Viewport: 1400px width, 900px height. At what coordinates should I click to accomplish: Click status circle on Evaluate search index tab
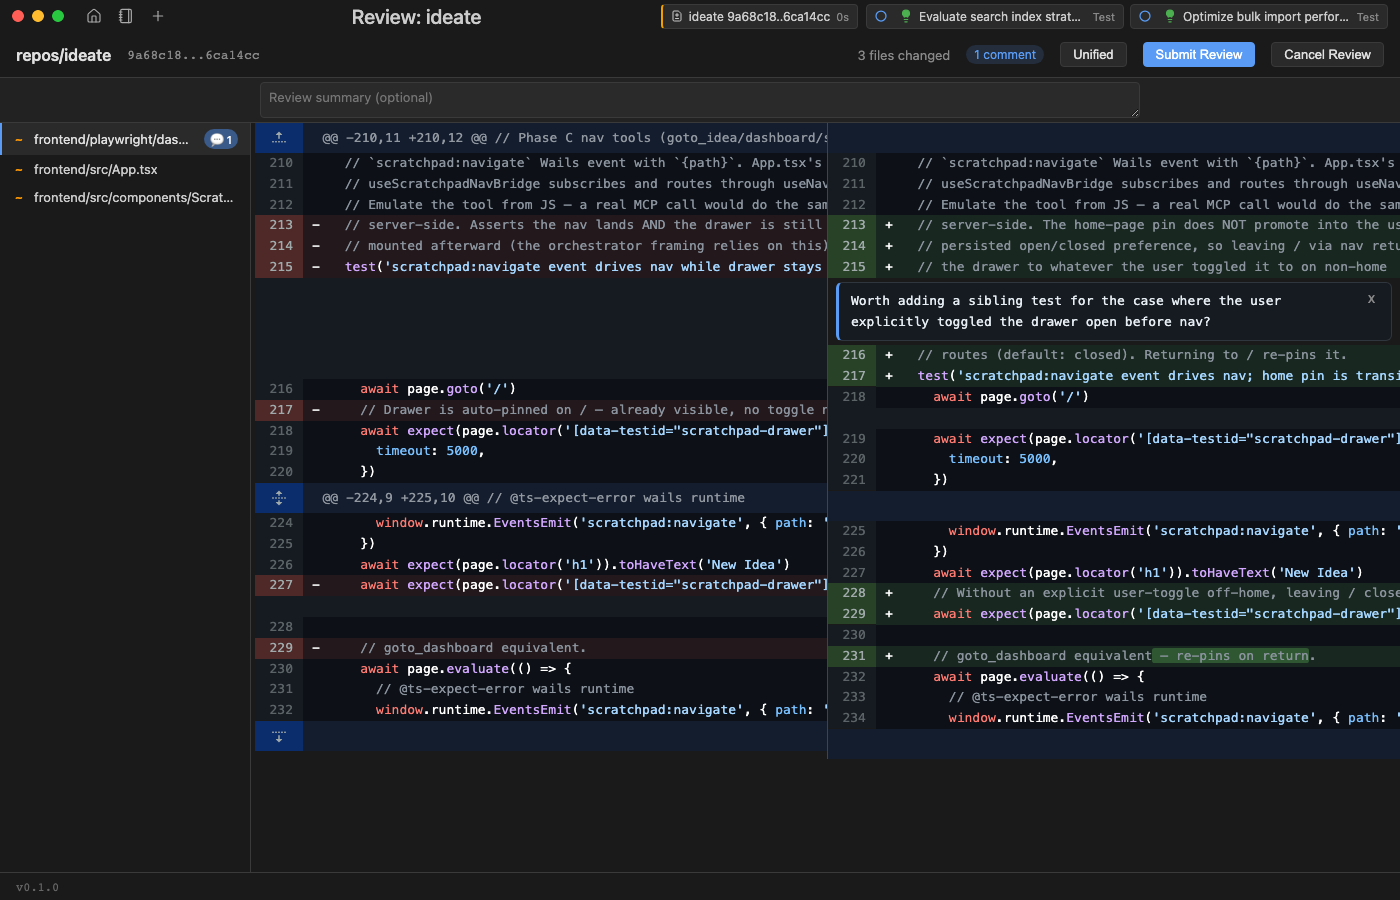tap(881, 17)
